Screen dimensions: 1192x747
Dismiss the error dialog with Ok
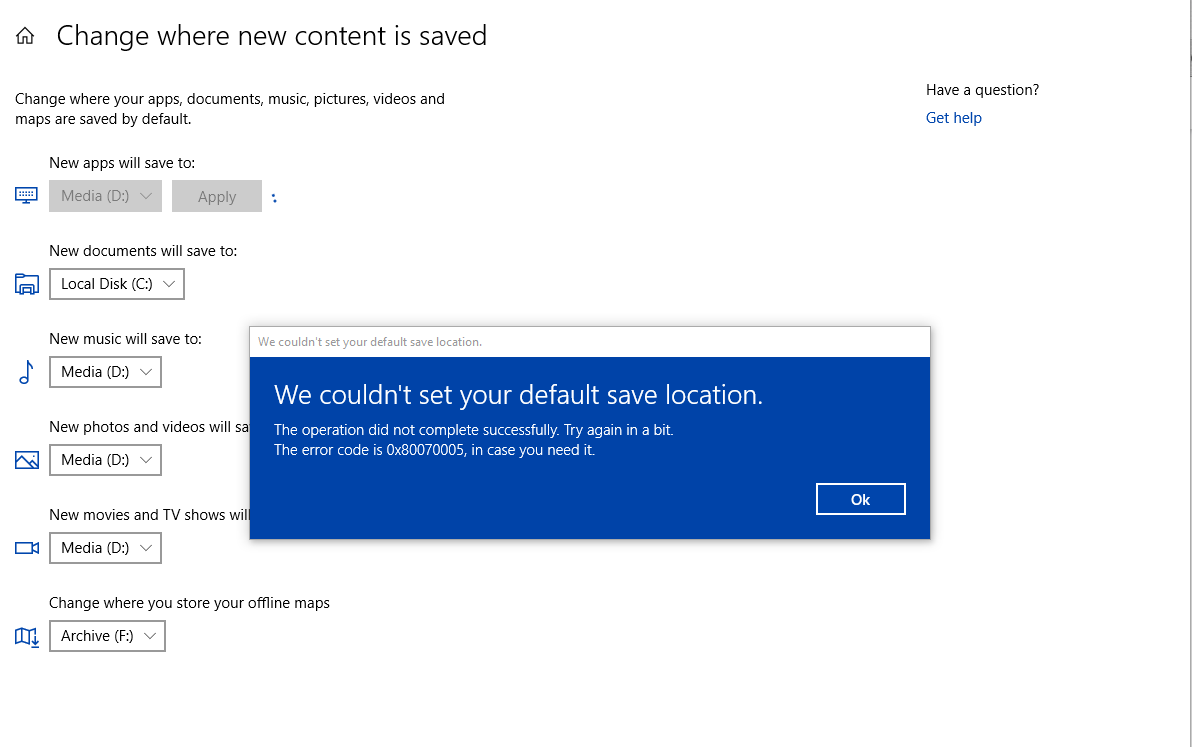[x=861, y=499]
